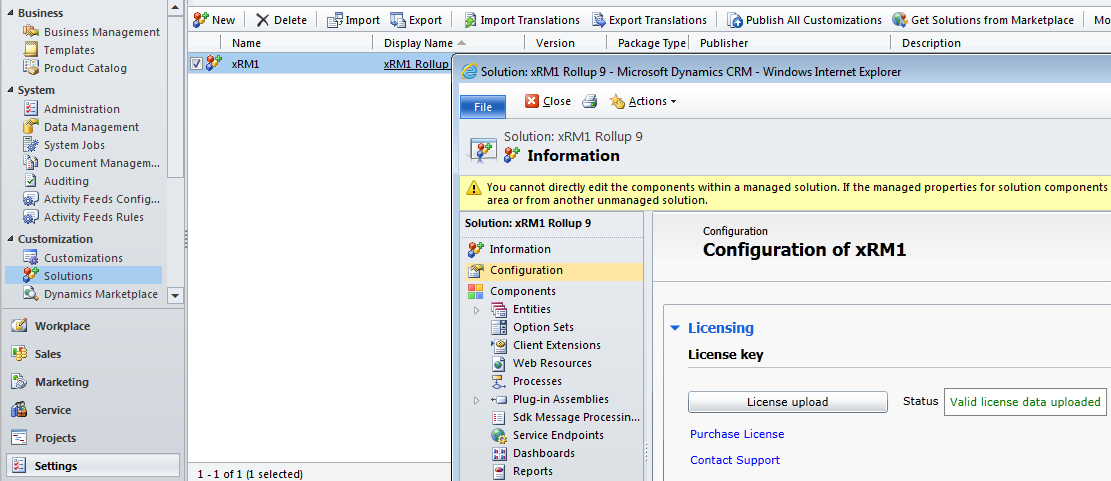Click the red Close icon in solution window
This screenshot has width=1111, height=481.
point(532,101)
